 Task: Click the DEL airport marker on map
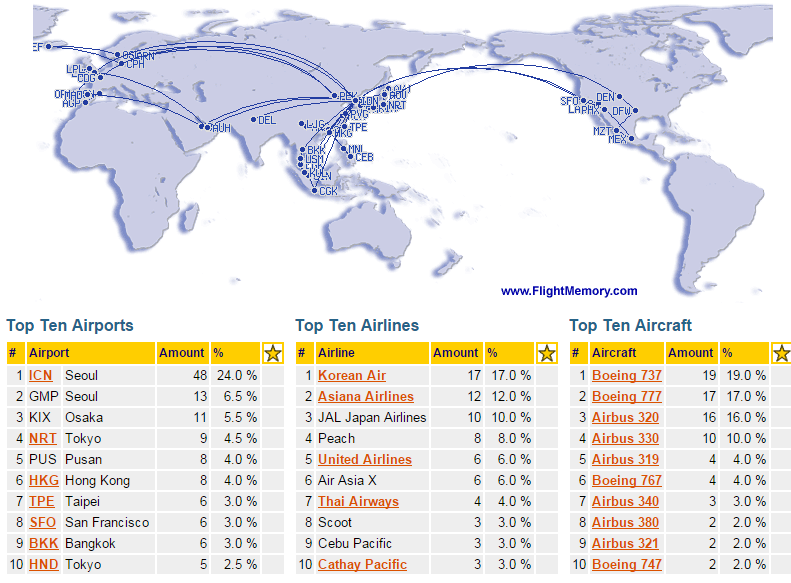pos(254,120)
